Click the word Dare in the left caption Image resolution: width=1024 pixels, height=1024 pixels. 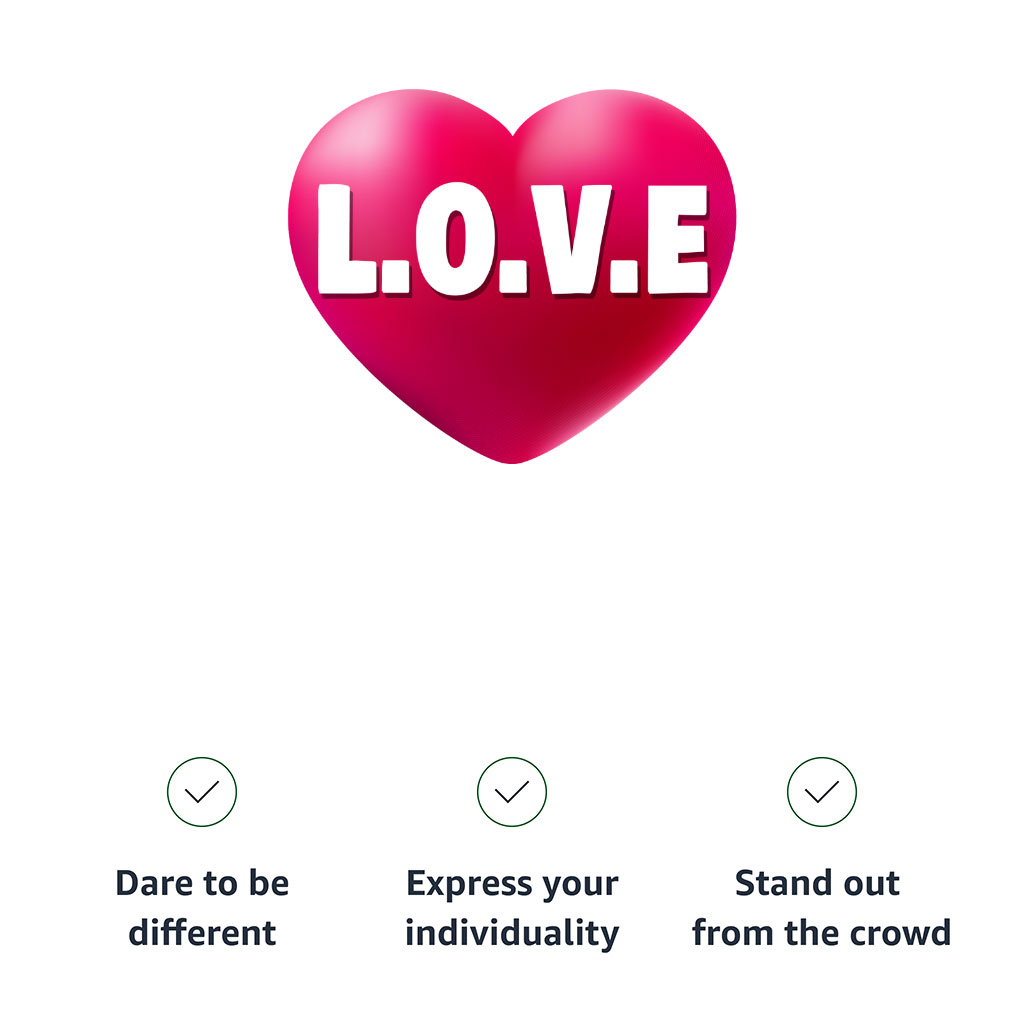[x=154, y=883]
